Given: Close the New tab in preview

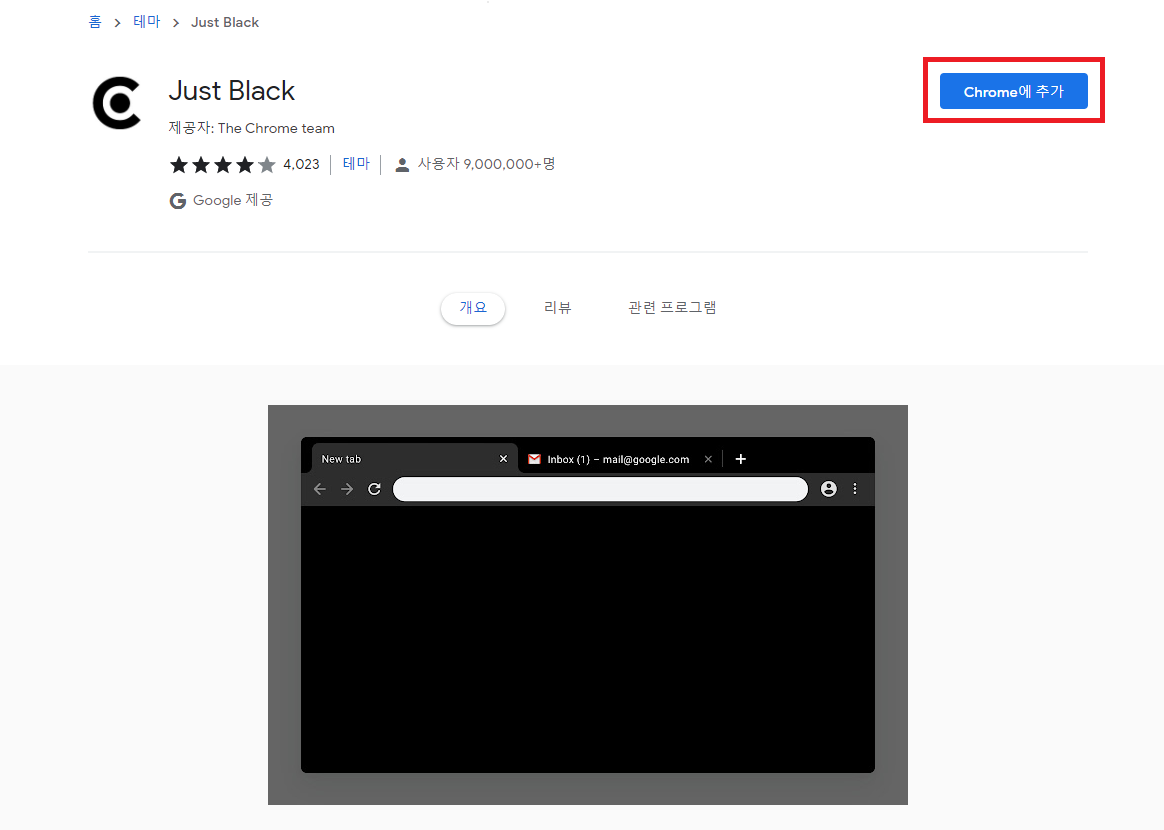Looking at the screenshot, I should coord(503,459).
